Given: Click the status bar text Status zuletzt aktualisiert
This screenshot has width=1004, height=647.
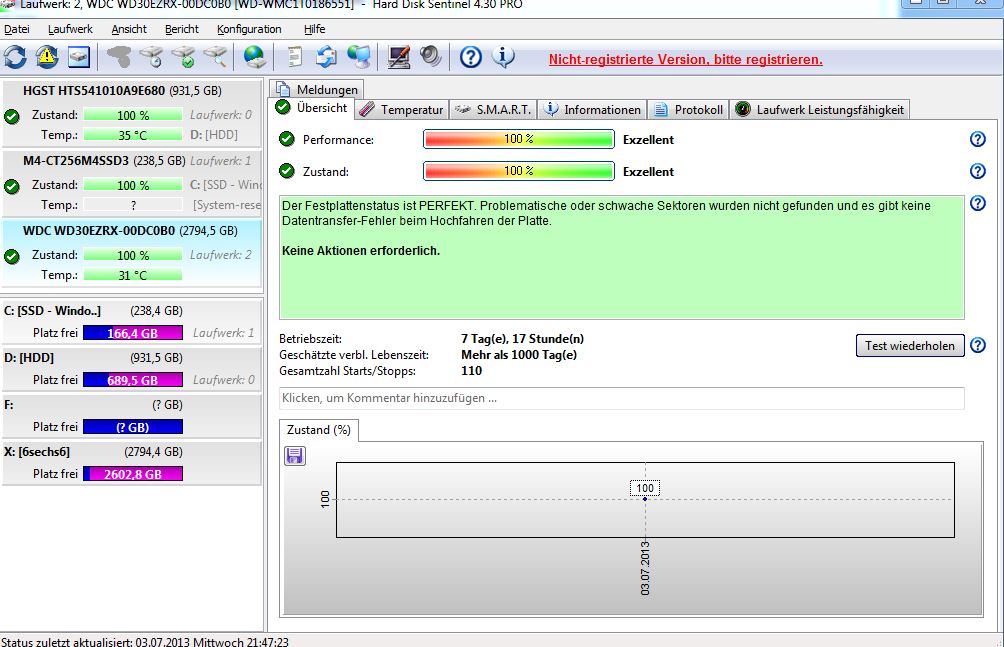Looking at the screenshot, I should point(145,641).
